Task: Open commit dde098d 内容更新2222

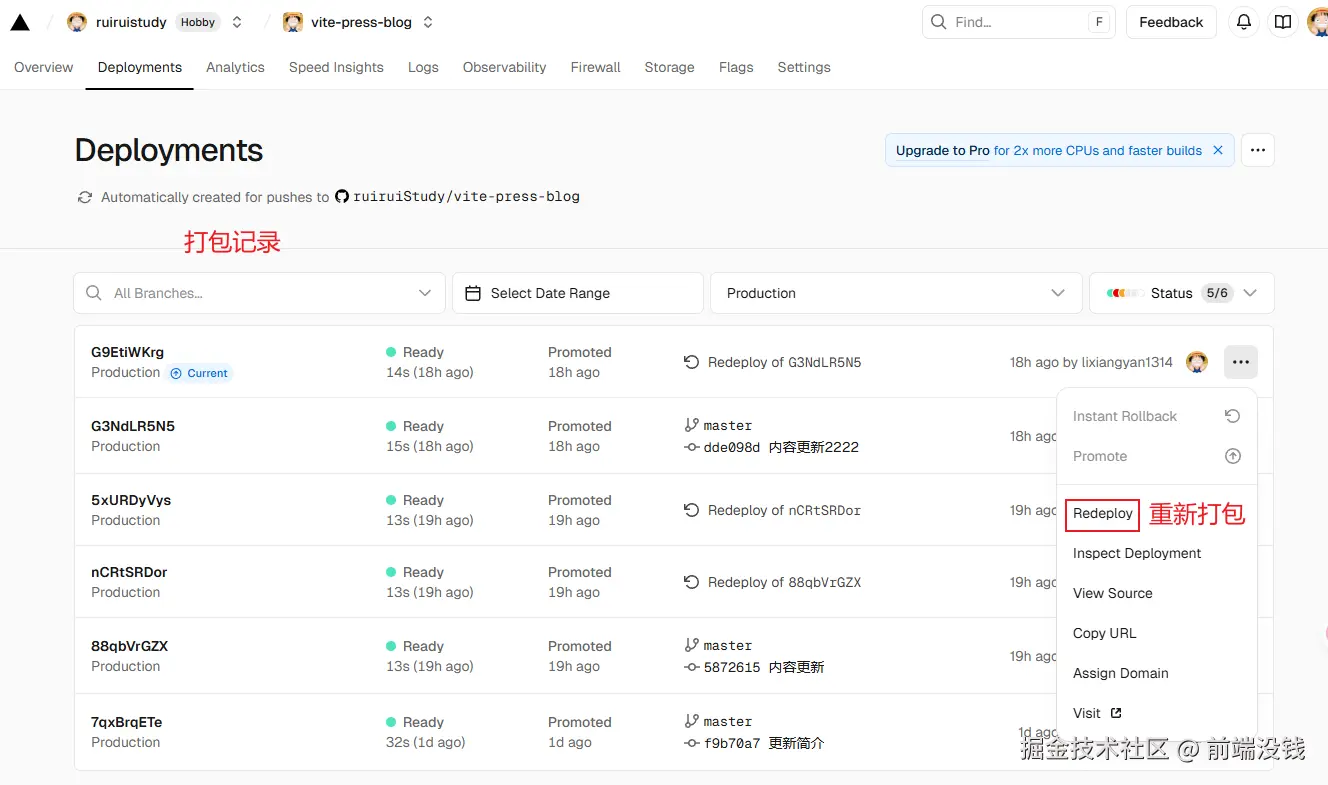Action: [781, 447]
